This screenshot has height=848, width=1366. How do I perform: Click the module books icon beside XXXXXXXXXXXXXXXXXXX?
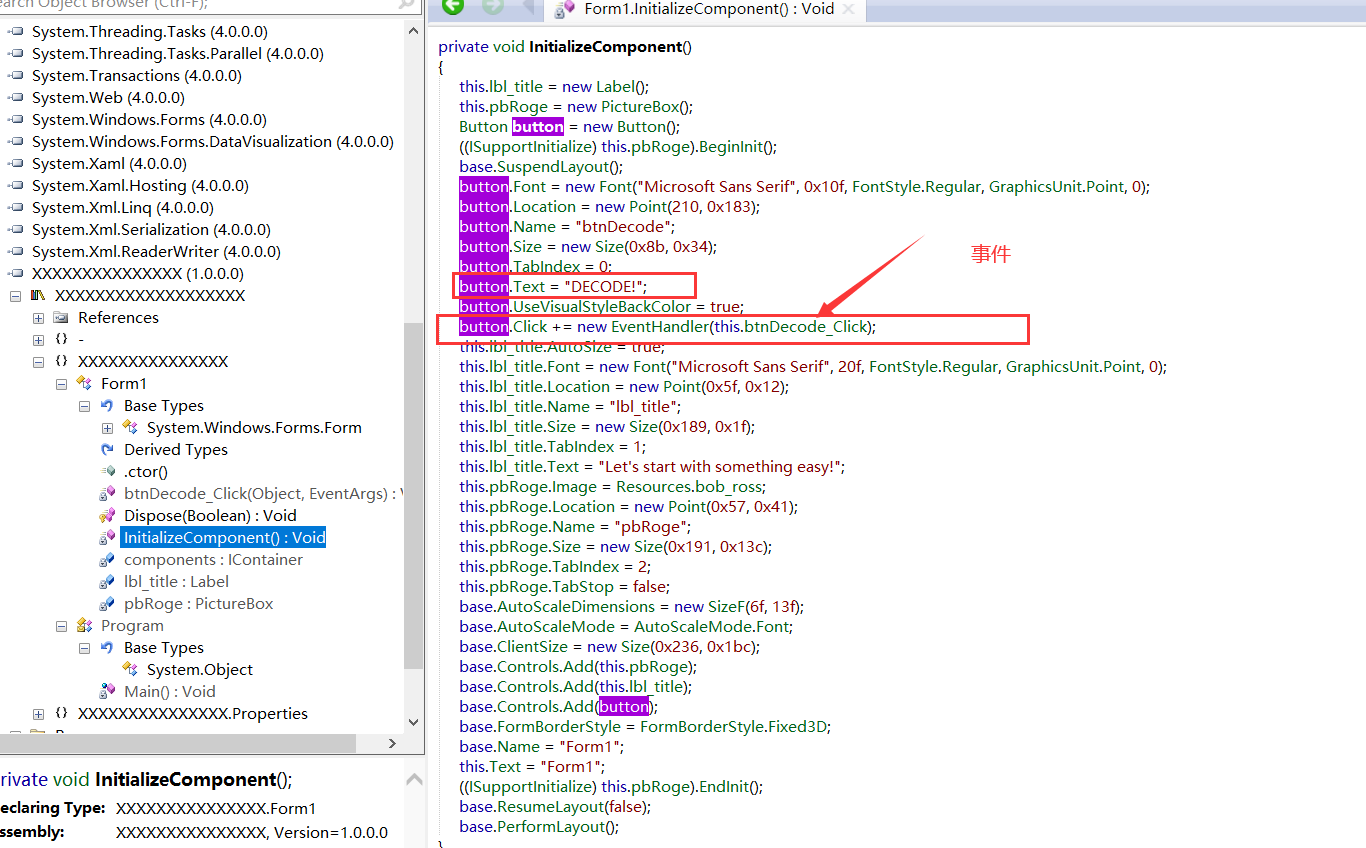[38, 295]
